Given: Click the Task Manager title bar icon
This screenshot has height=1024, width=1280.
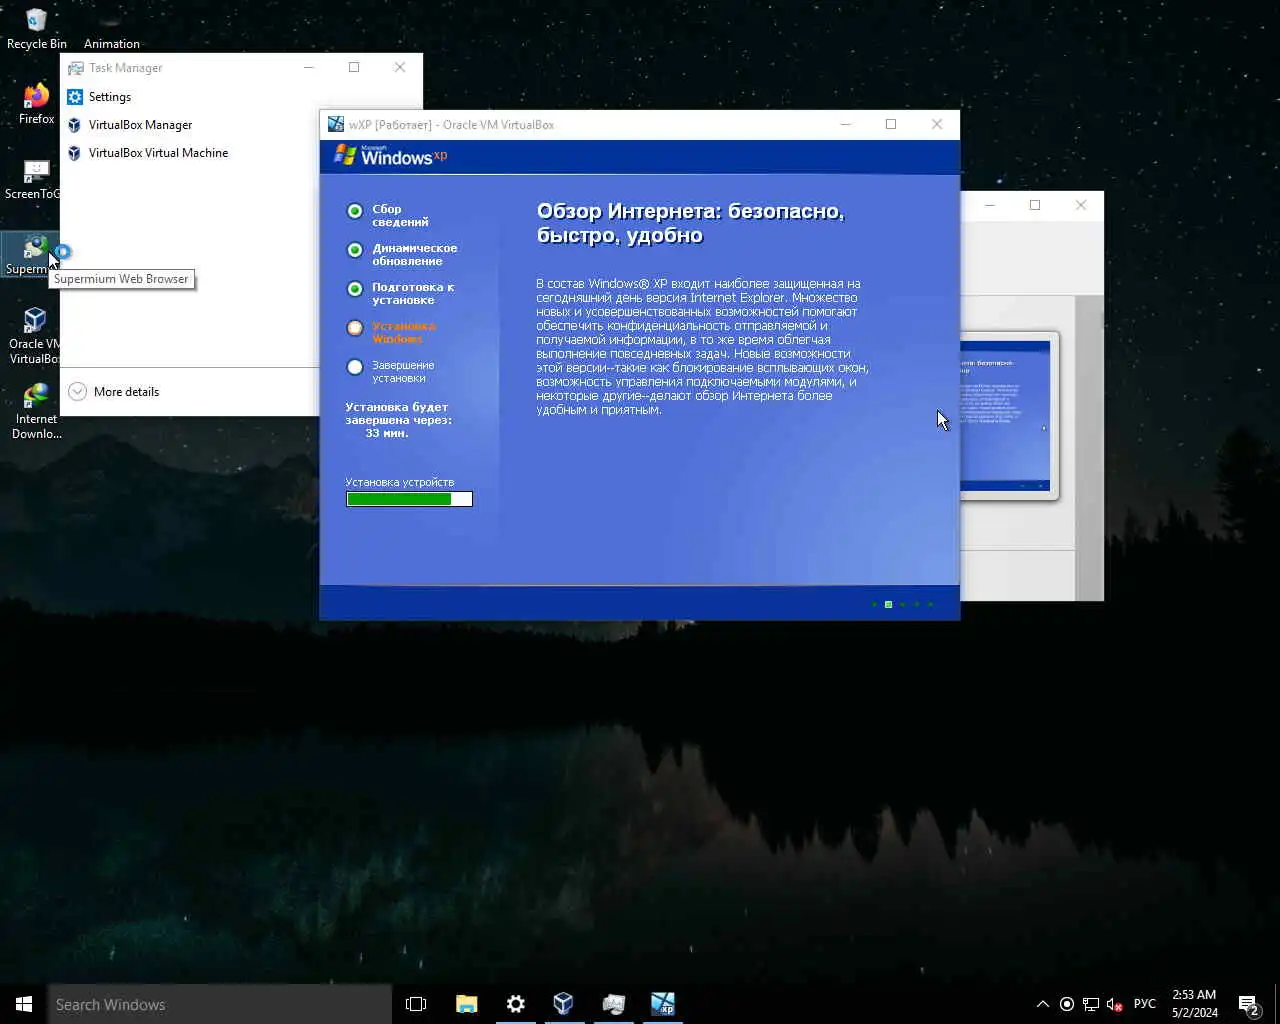Looking at the screenshot, I should (x=75, y=68).
